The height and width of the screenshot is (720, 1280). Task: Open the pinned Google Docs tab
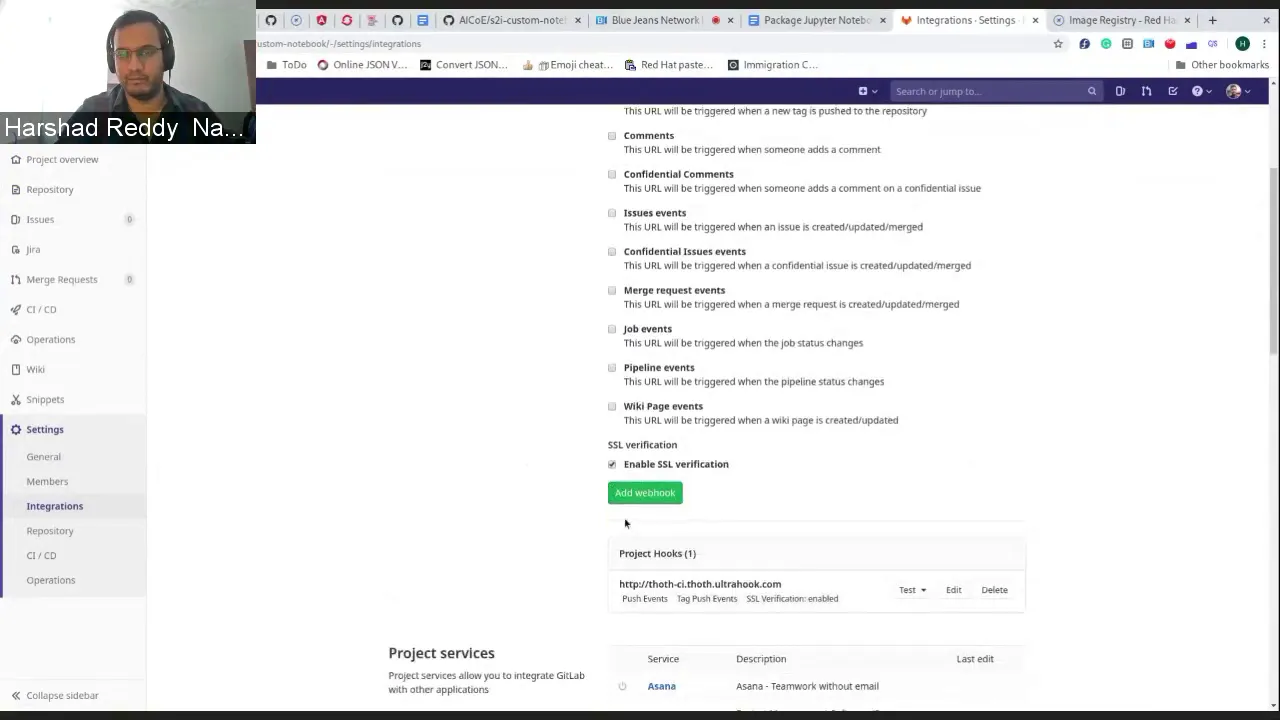422,20
